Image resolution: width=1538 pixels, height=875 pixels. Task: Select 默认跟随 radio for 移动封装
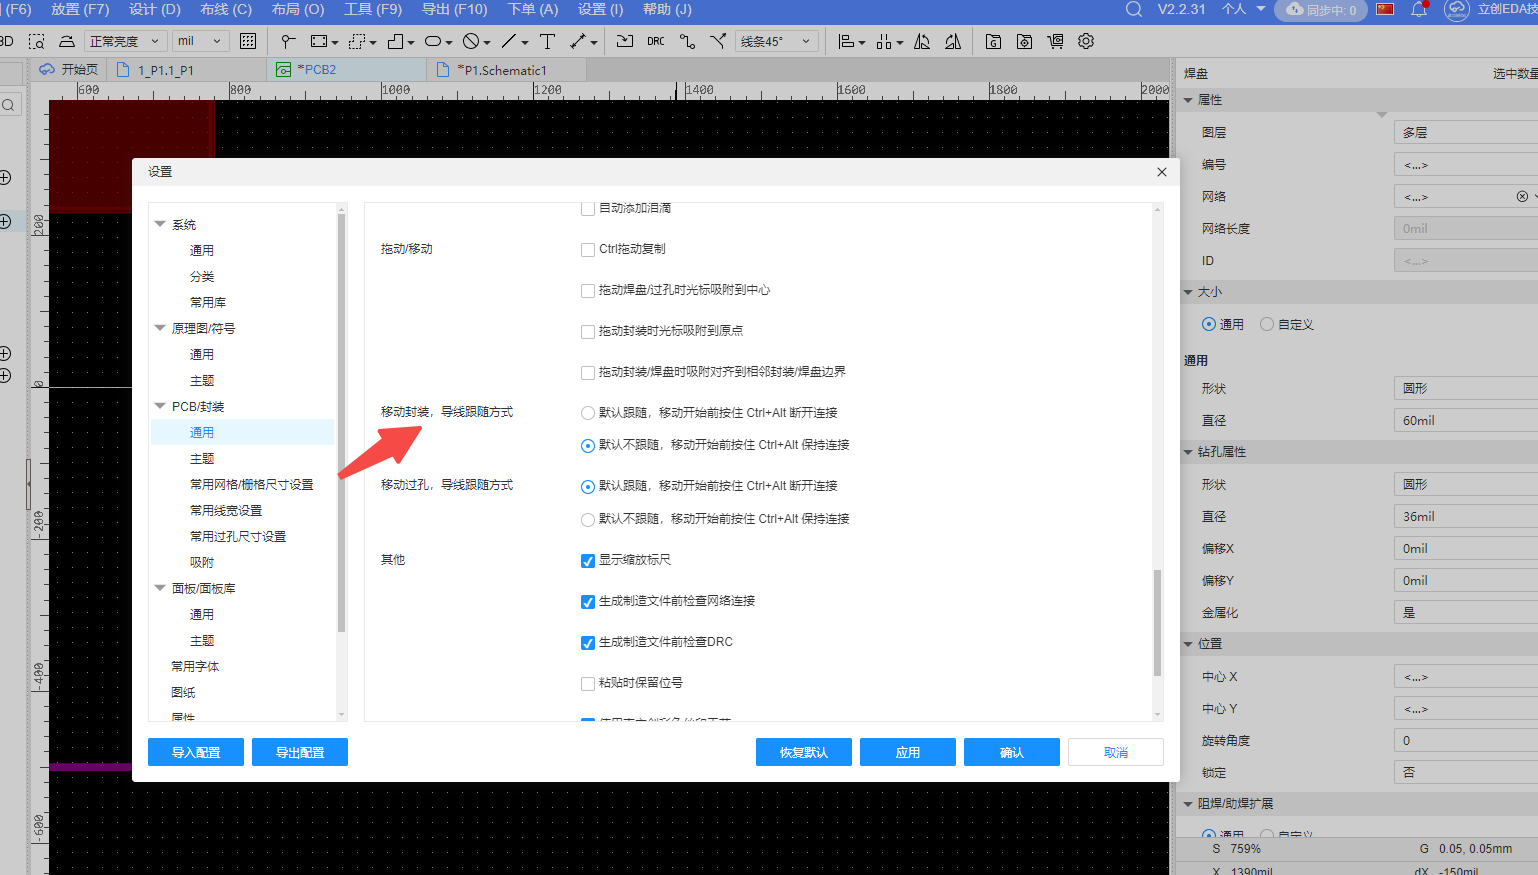(x=588, y=413)
